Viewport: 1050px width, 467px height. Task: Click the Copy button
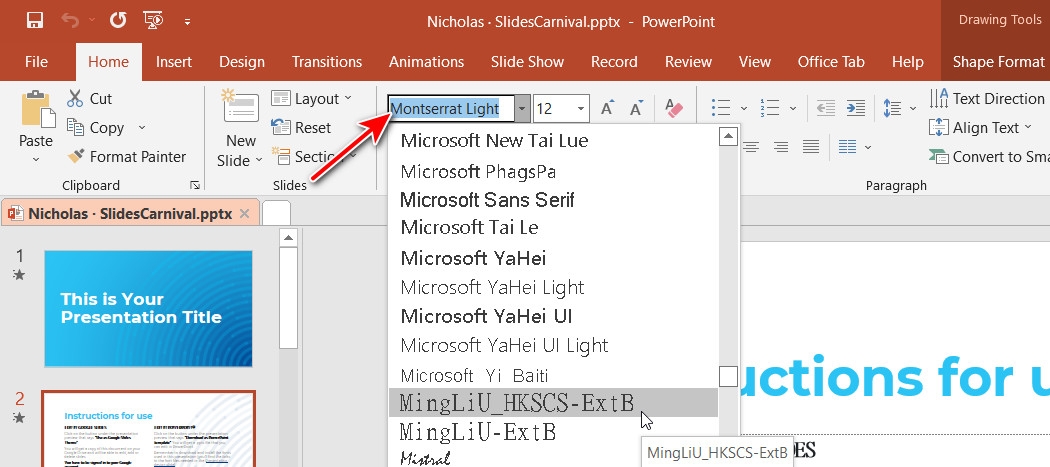tap(96, 127)
